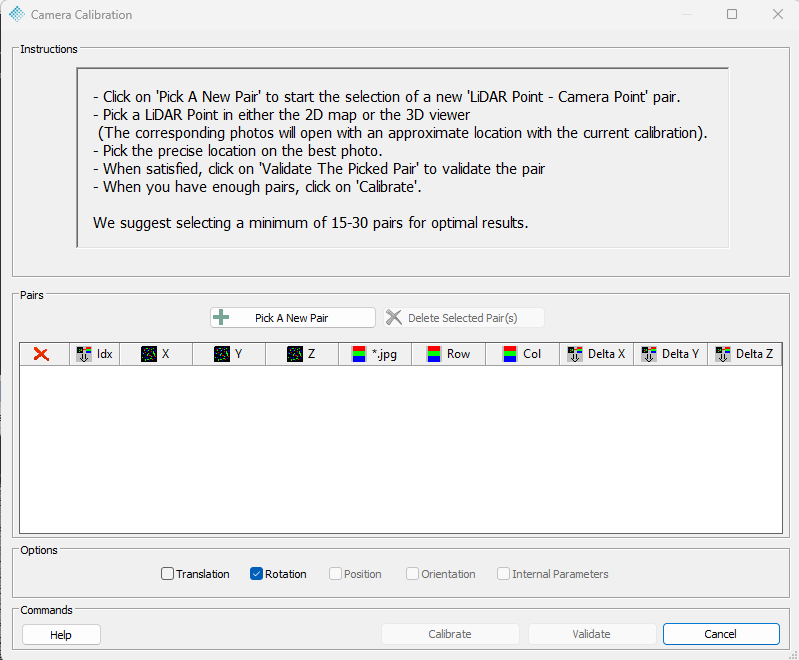Click the Translation label text
799x660 pixels.
point(203,574)
